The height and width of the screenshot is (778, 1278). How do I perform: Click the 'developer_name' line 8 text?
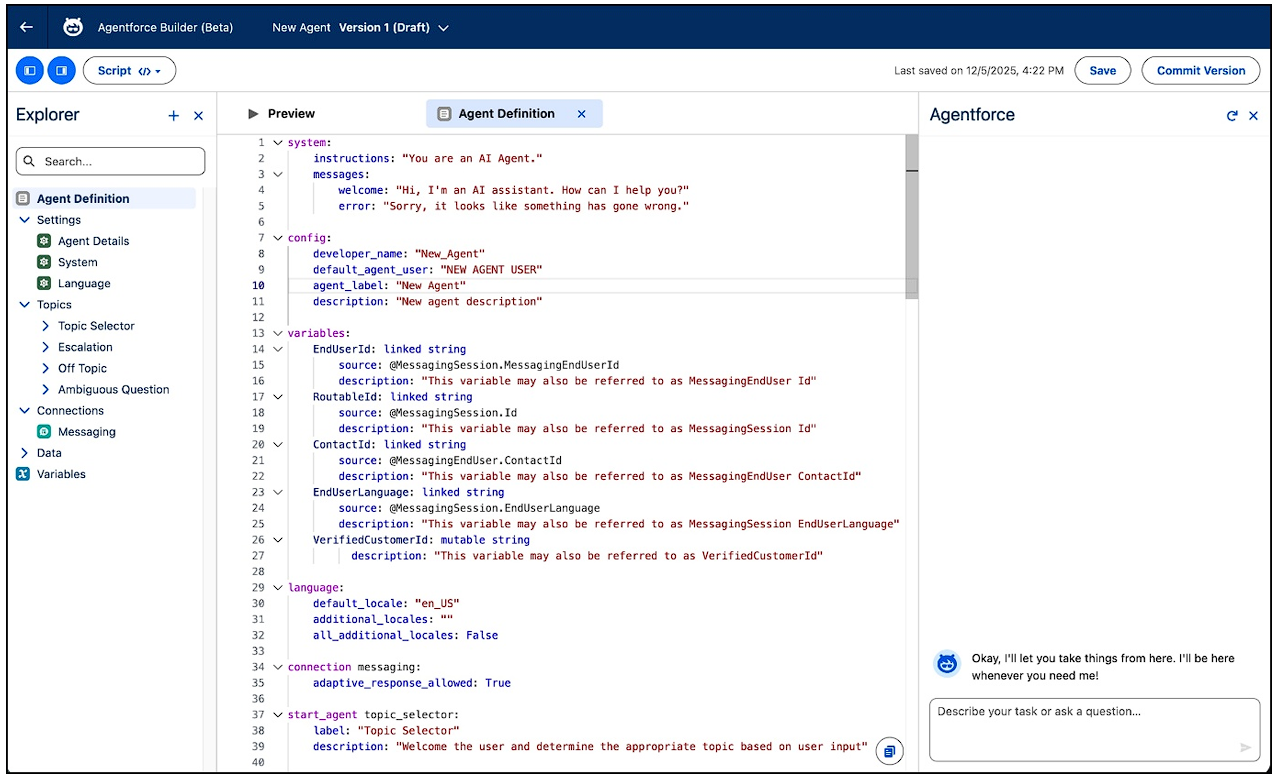[399, 254]
